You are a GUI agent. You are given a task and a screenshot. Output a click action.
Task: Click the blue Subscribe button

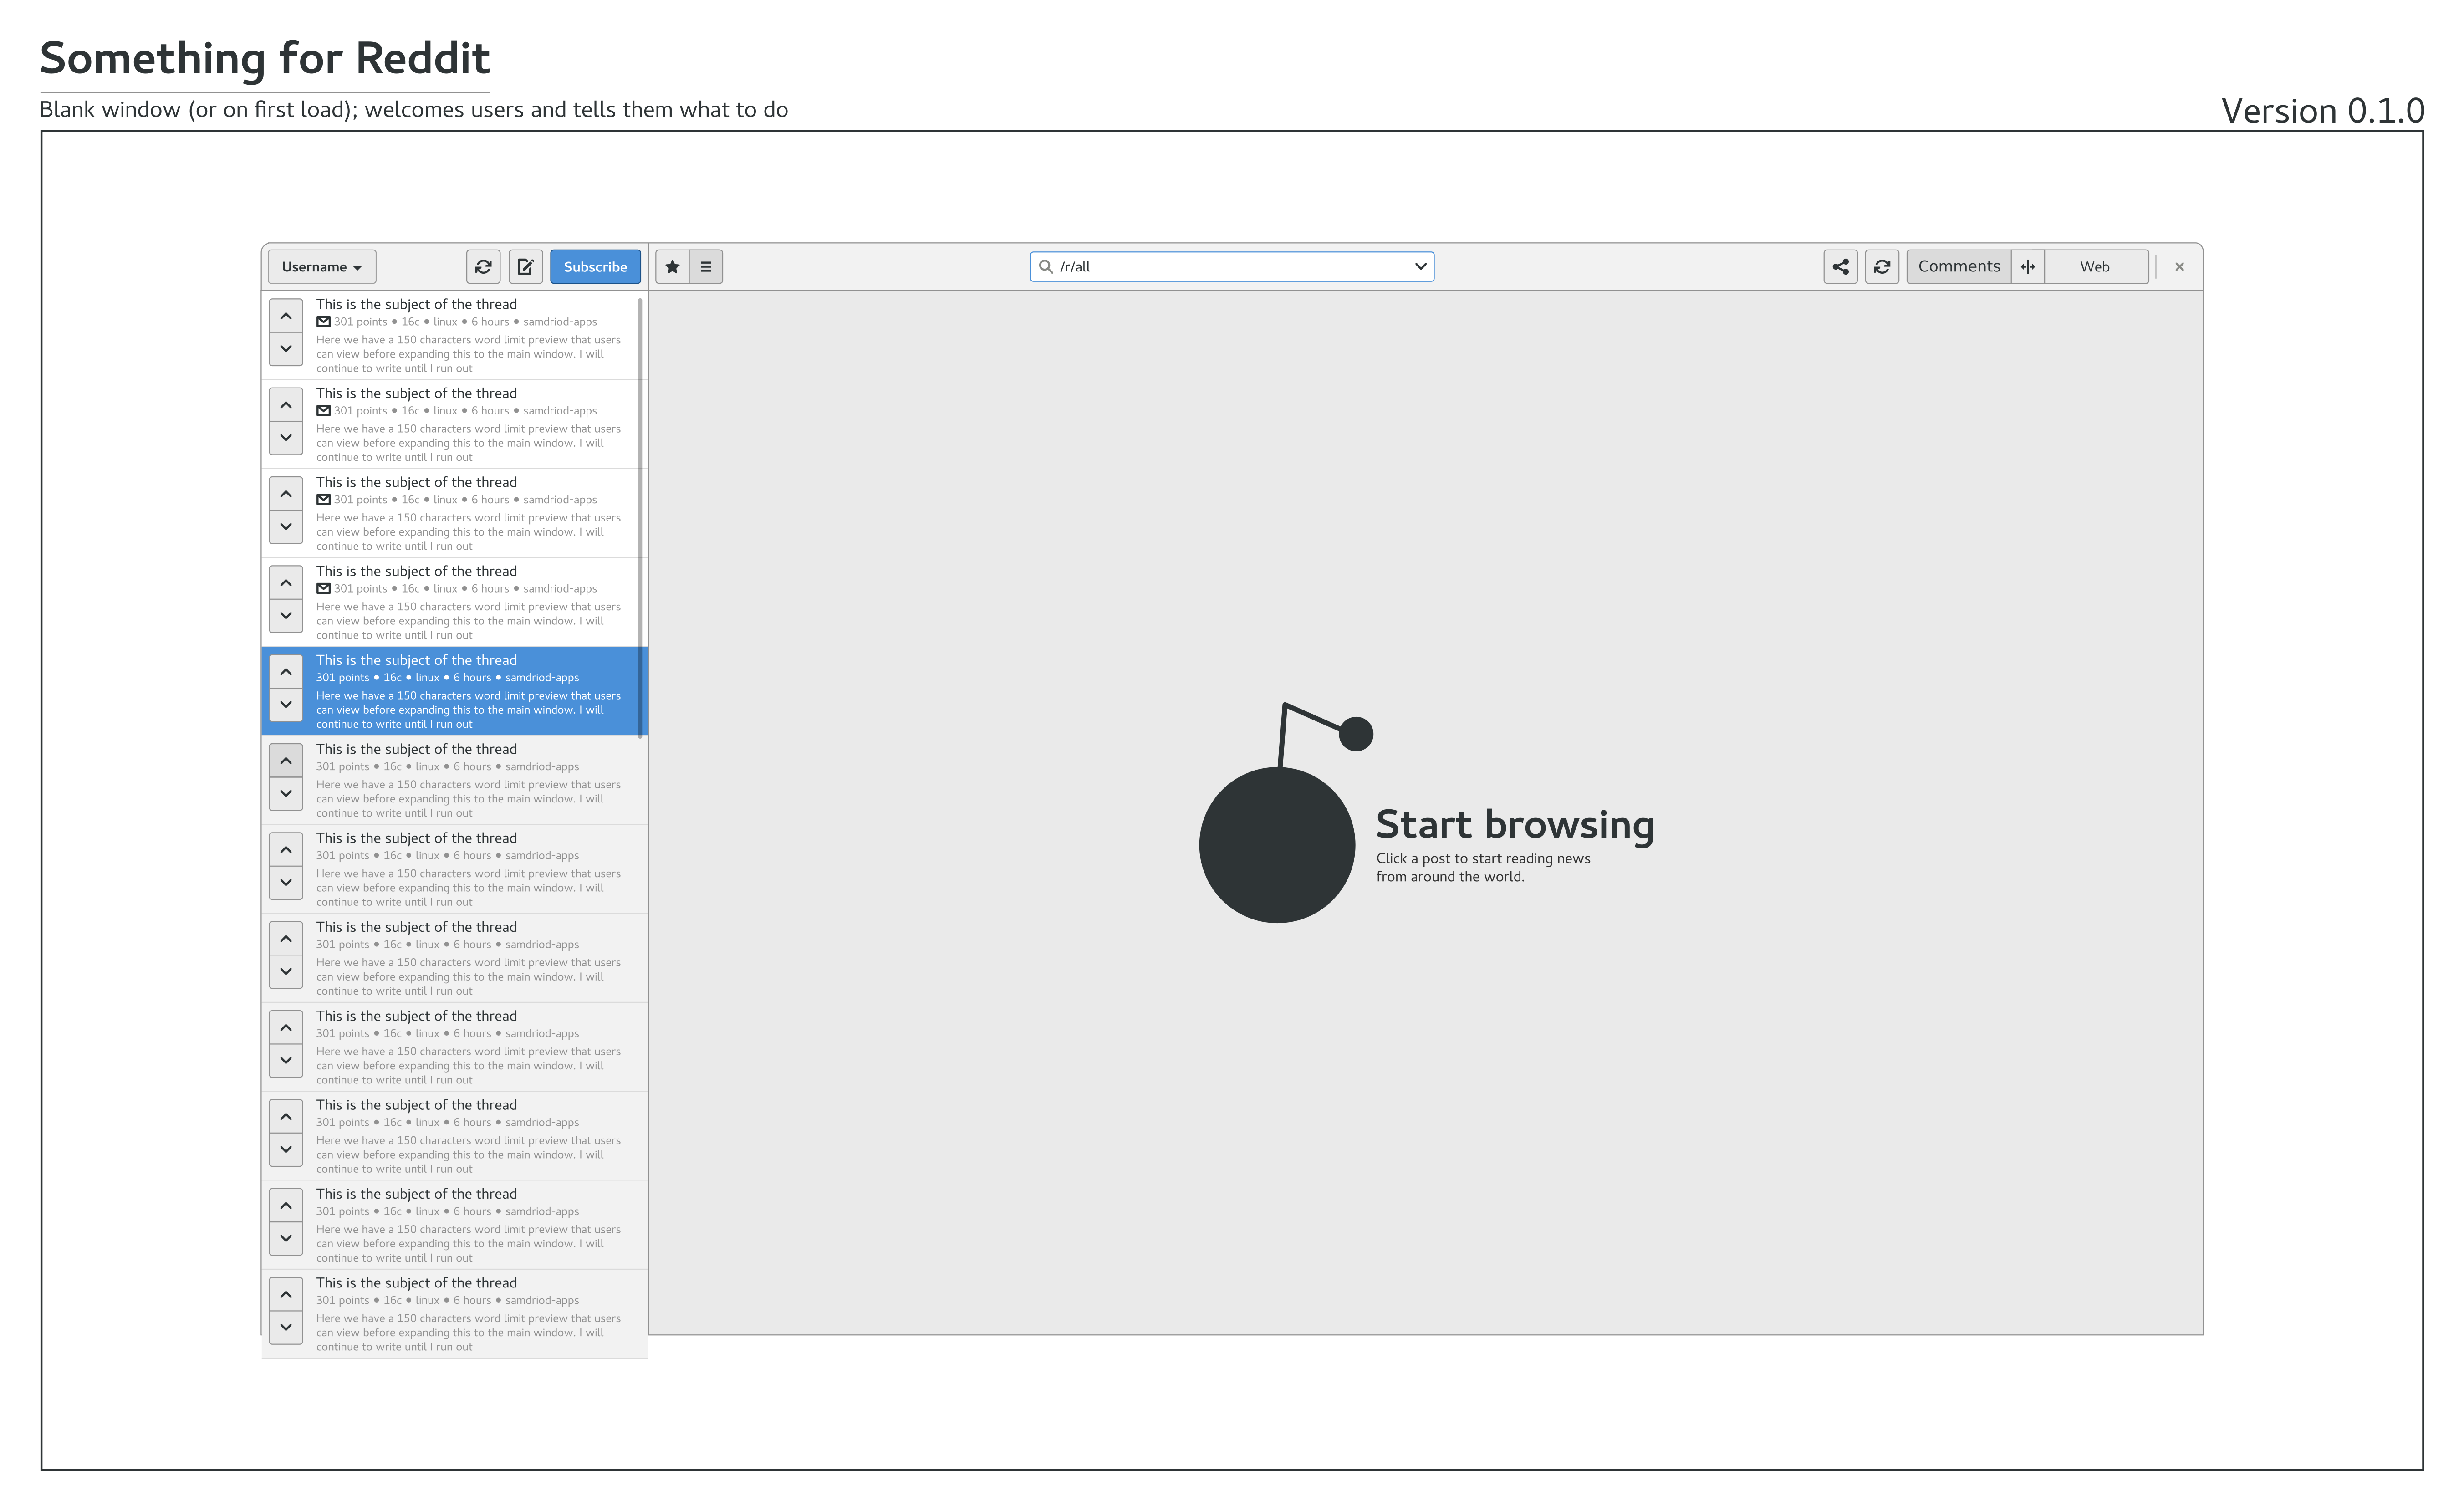click(595, 267)
